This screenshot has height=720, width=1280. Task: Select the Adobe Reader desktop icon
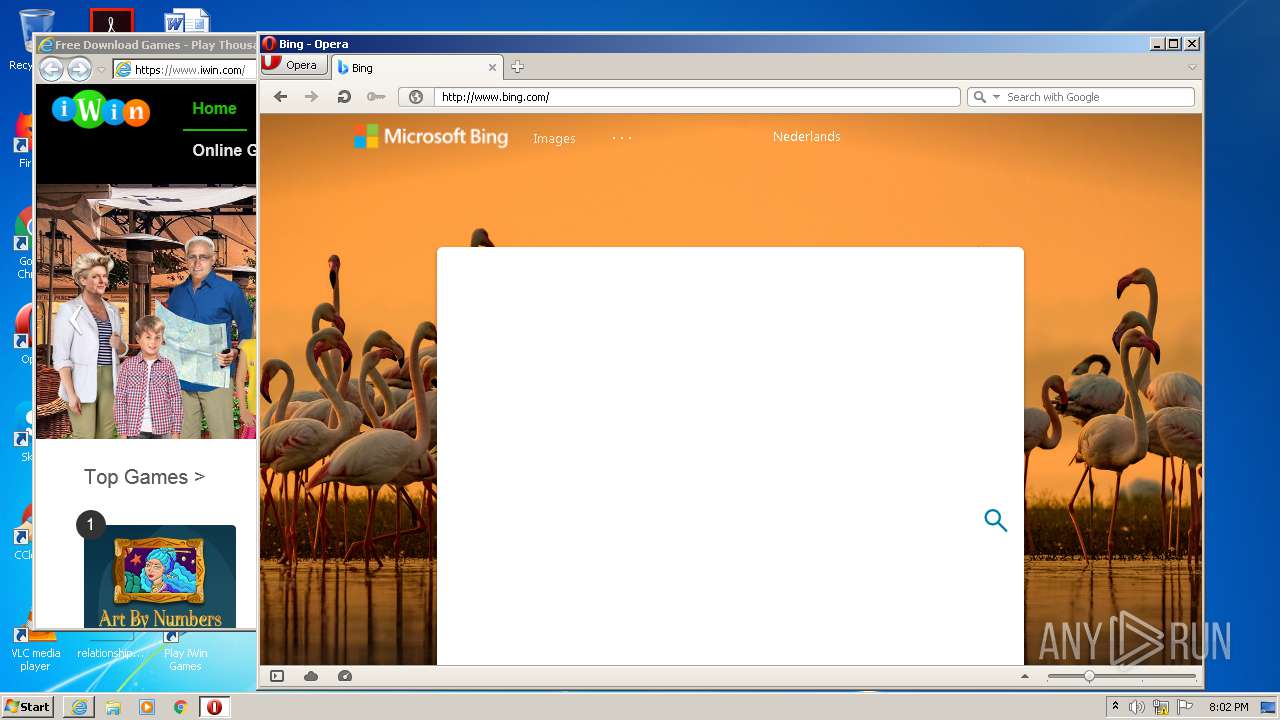coord(111,21)
